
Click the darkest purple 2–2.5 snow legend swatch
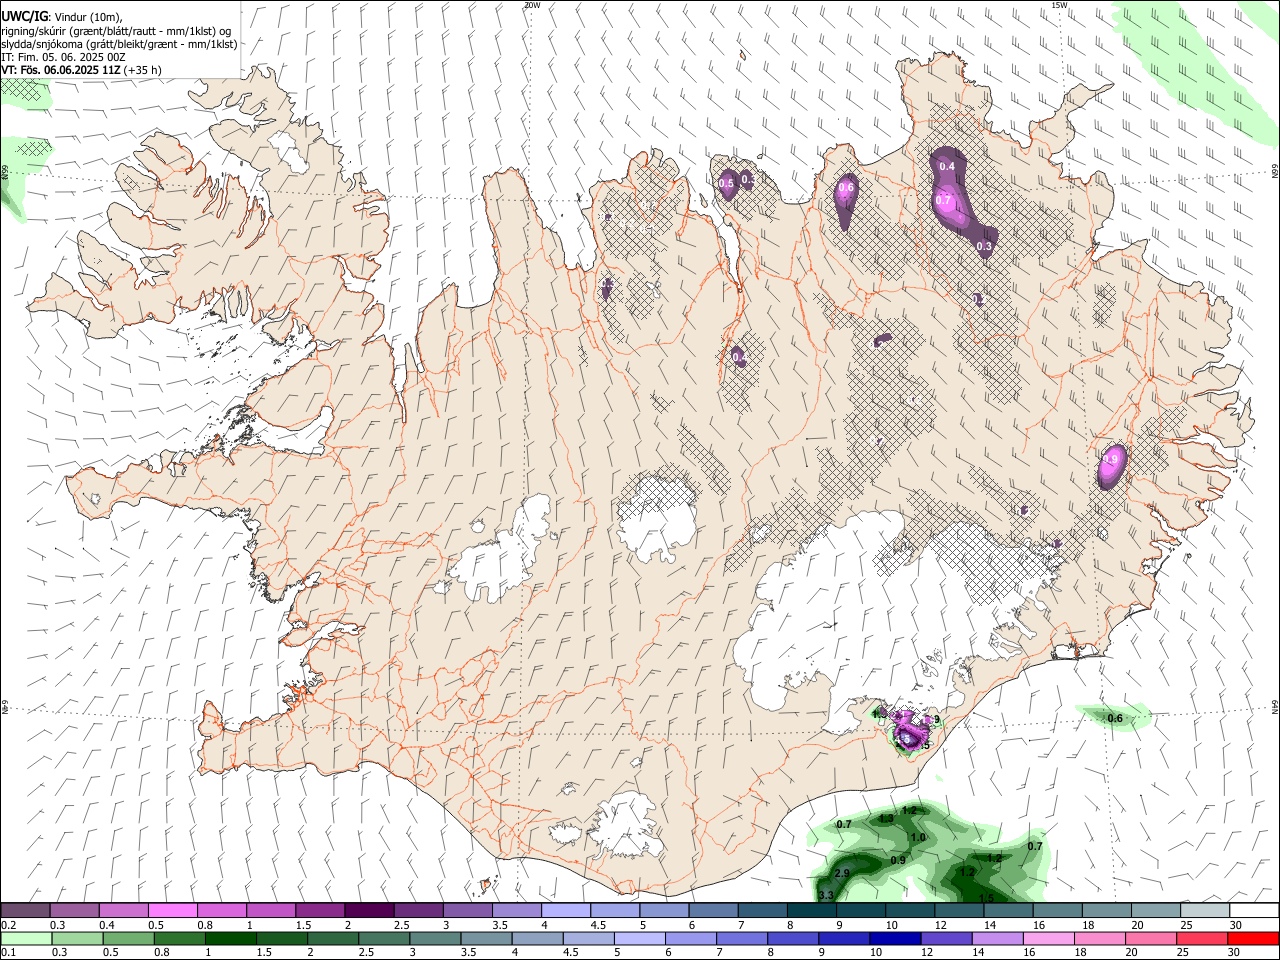point(368,911)
